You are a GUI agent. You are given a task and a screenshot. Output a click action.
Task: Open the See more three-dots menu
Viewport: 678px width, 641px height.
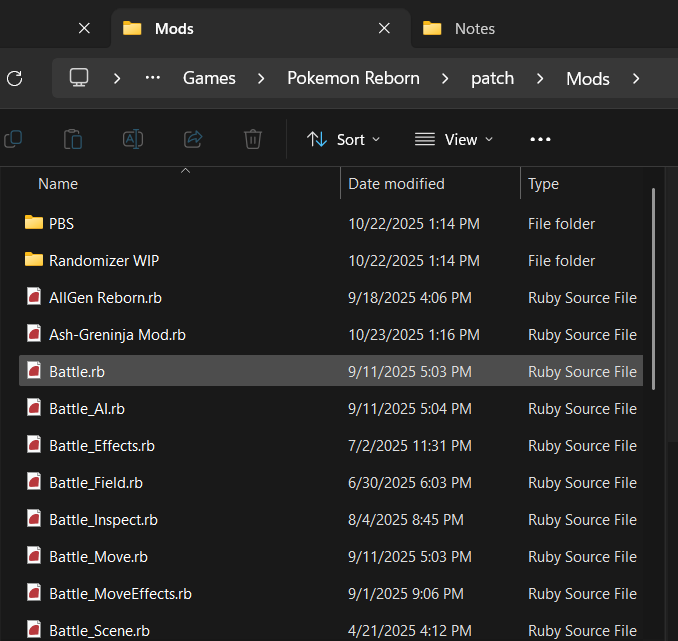pos(540,140)
